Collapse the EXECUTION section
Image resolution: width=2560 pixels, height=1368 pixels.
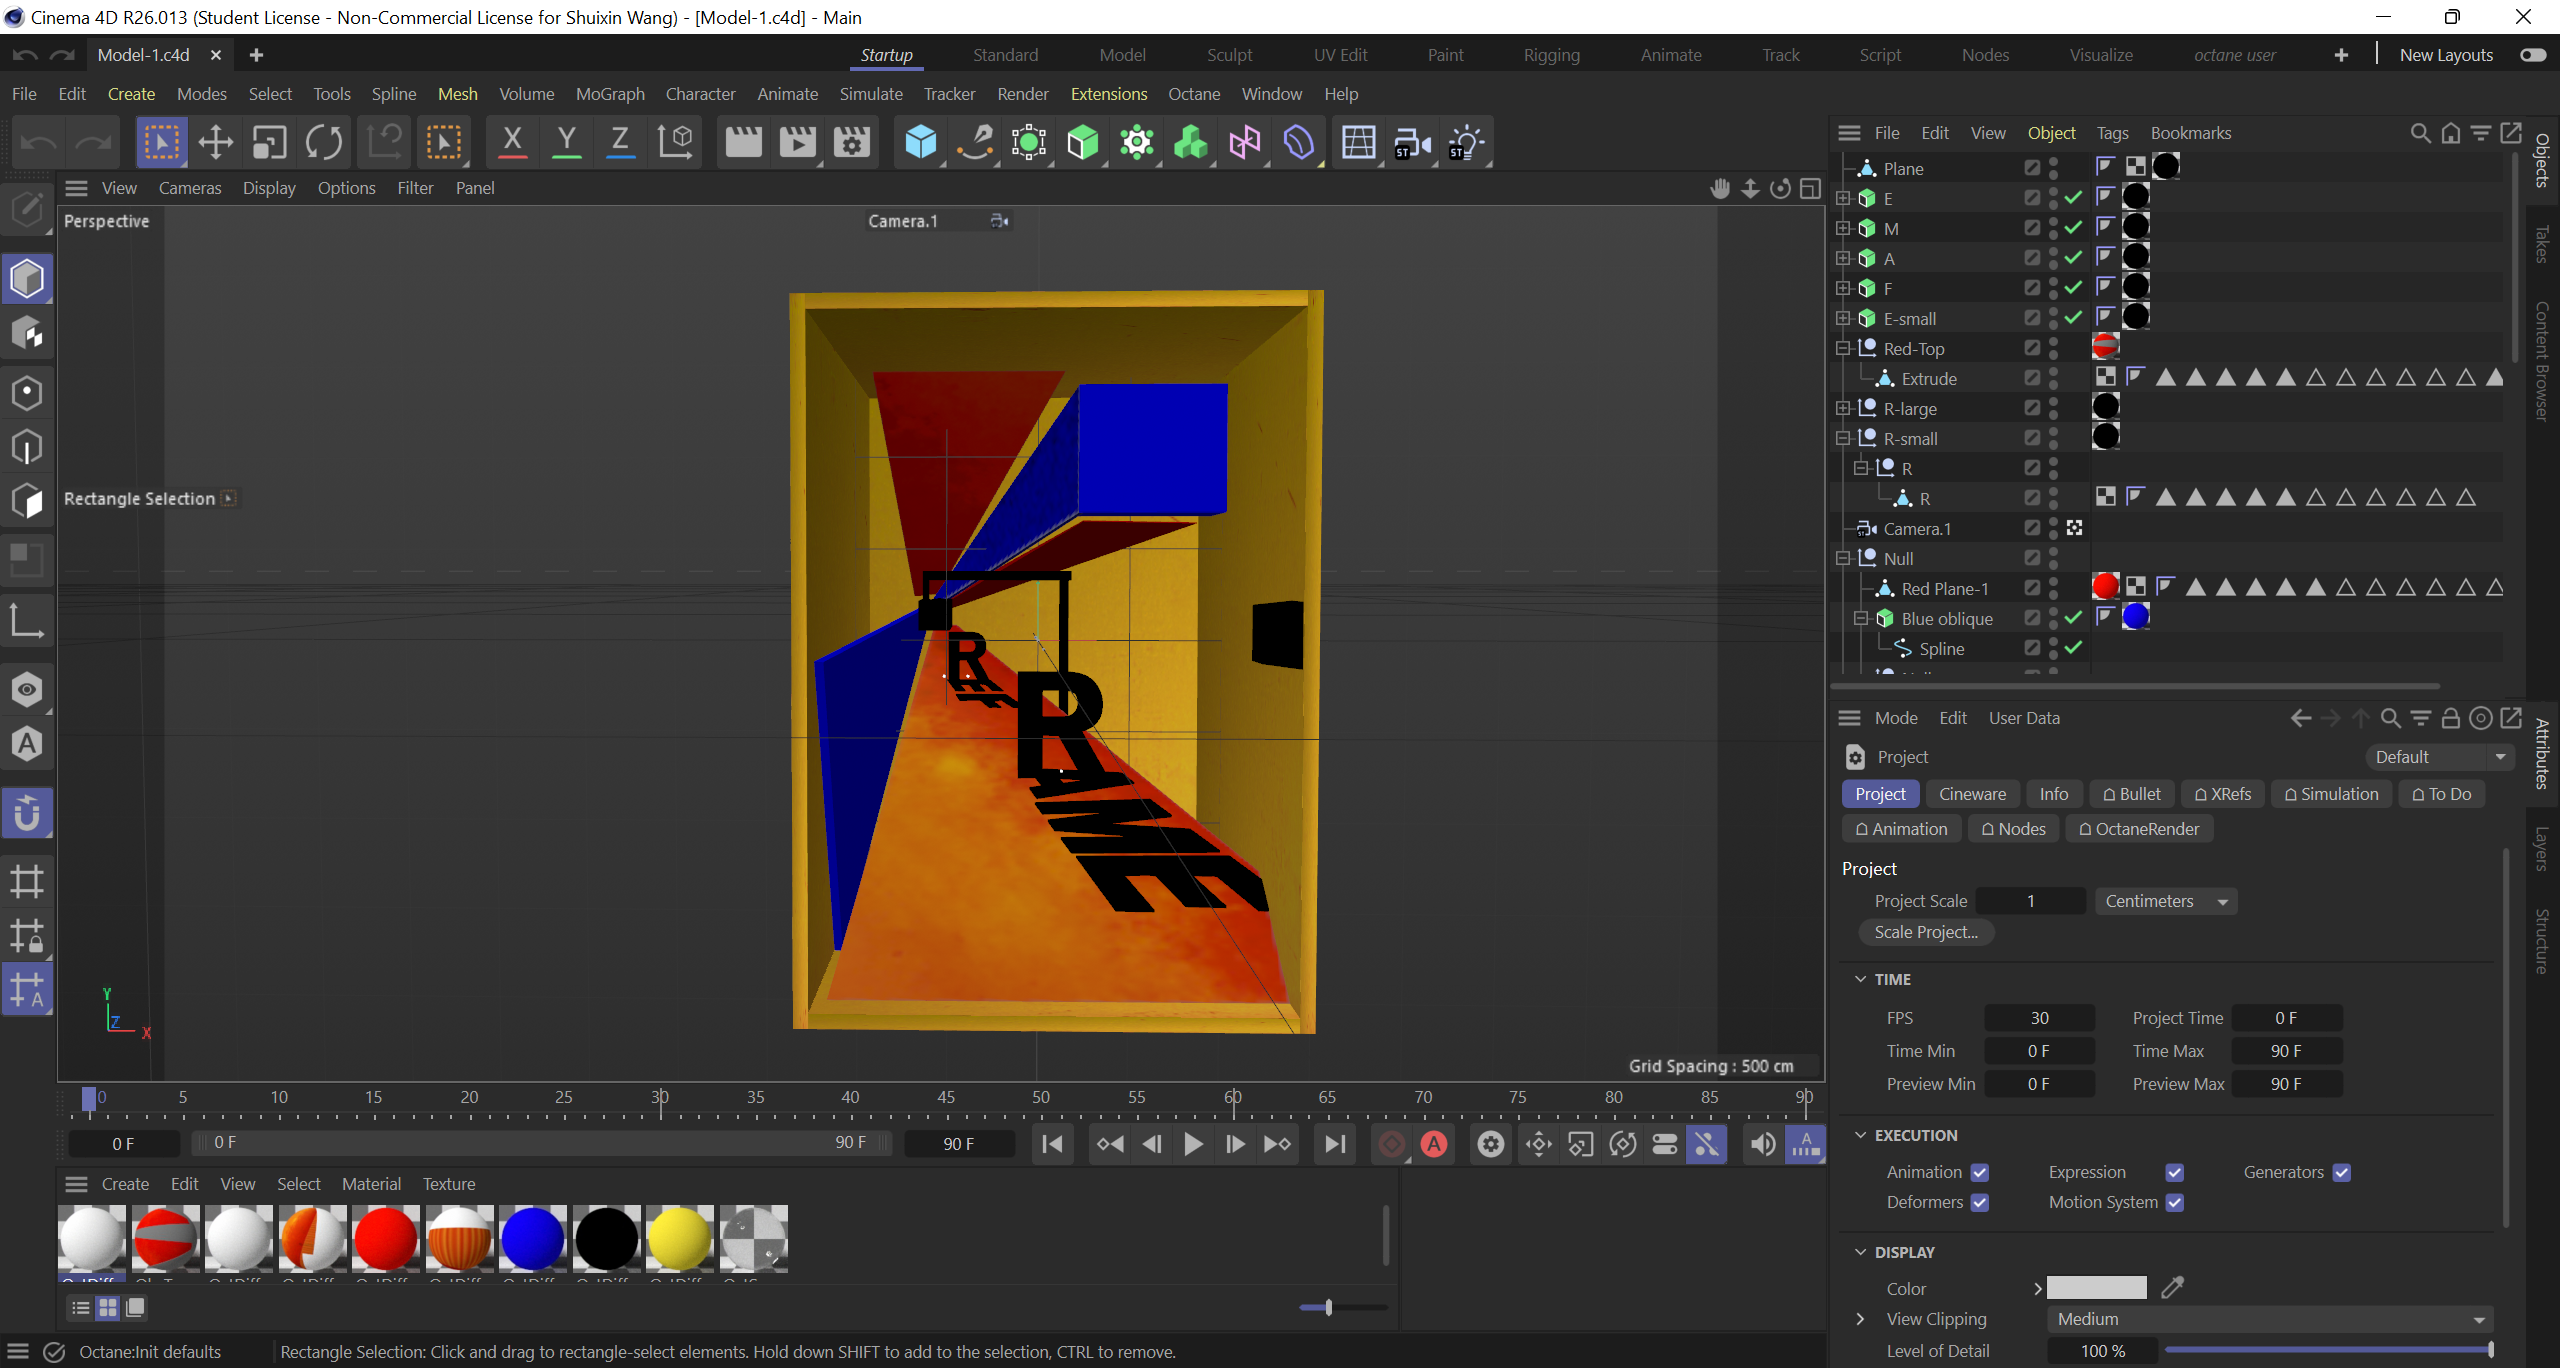[x=1860, y=1135]
